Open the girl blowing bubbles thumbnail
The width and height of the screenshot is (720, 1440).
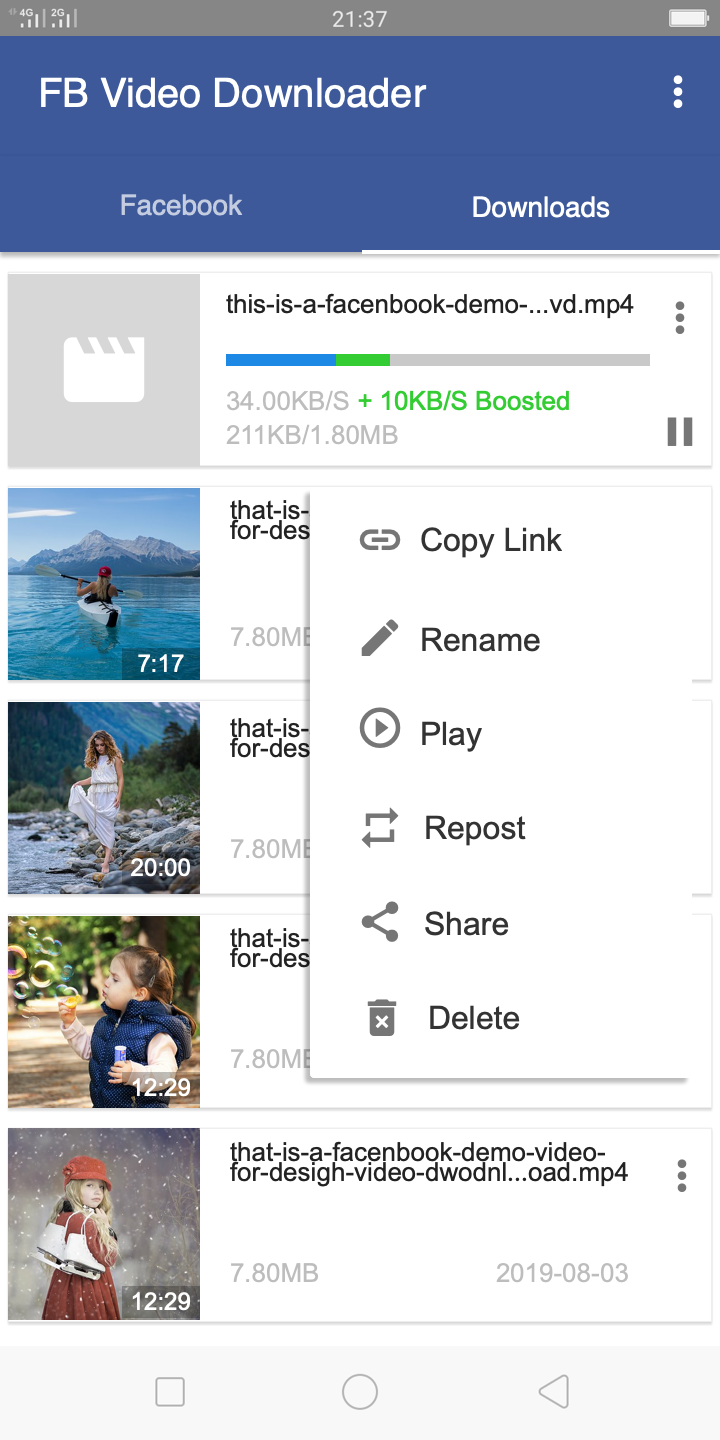pyautogui.click(x=104, y=1012)
